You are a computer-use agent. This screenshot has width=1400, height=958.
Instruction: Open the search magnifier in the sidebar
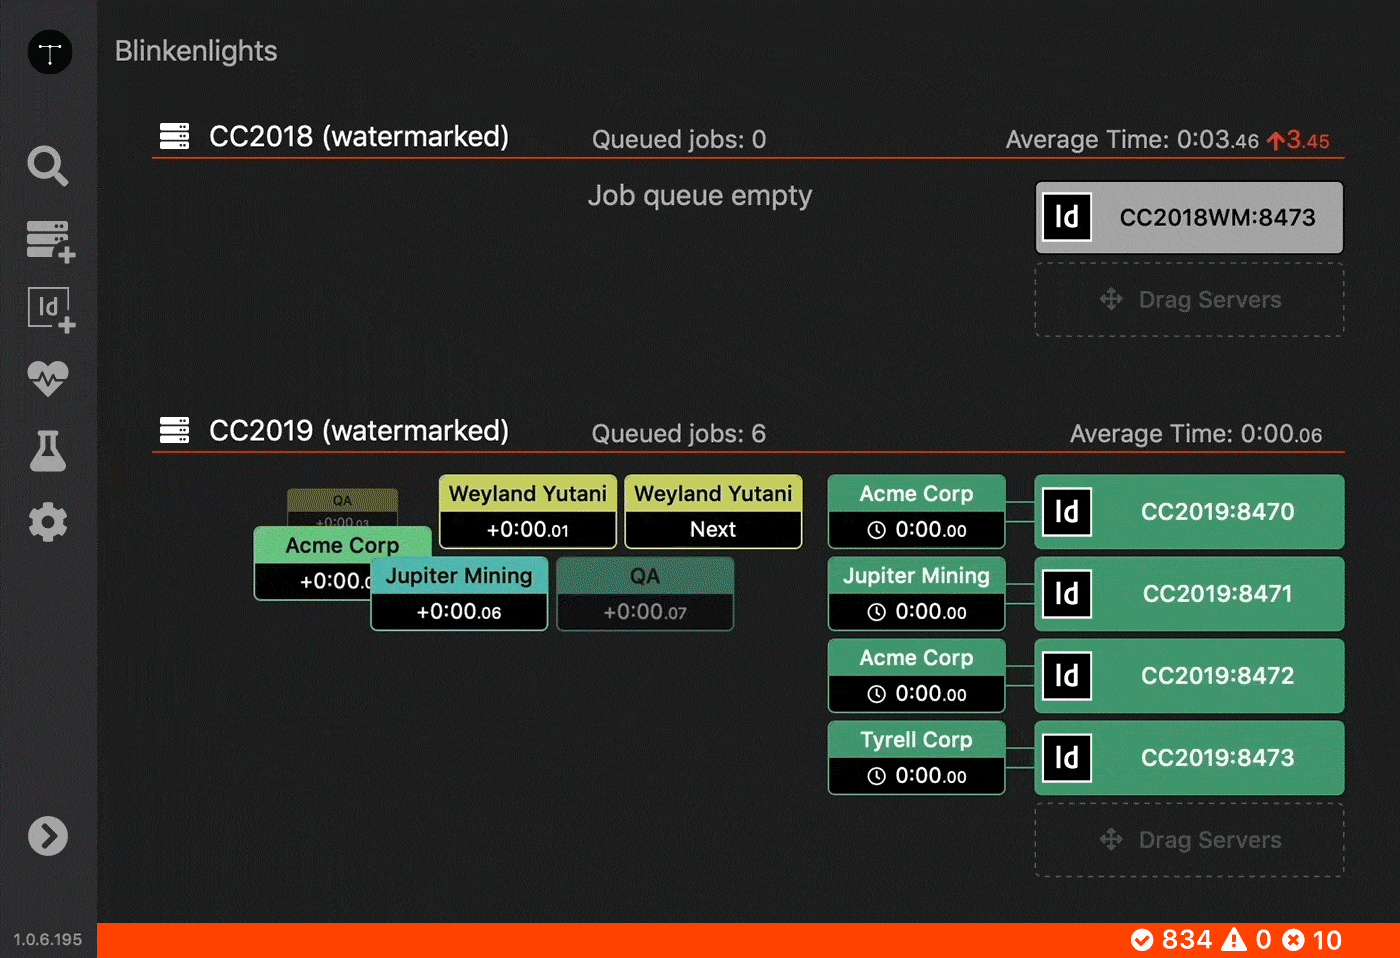(x=48, y=166)
